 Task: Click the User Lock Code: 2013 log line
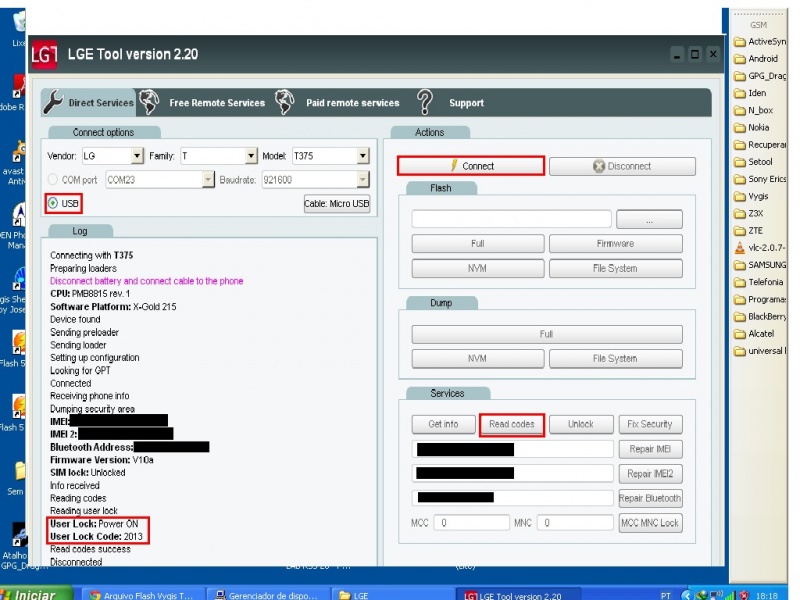[96, 536]
